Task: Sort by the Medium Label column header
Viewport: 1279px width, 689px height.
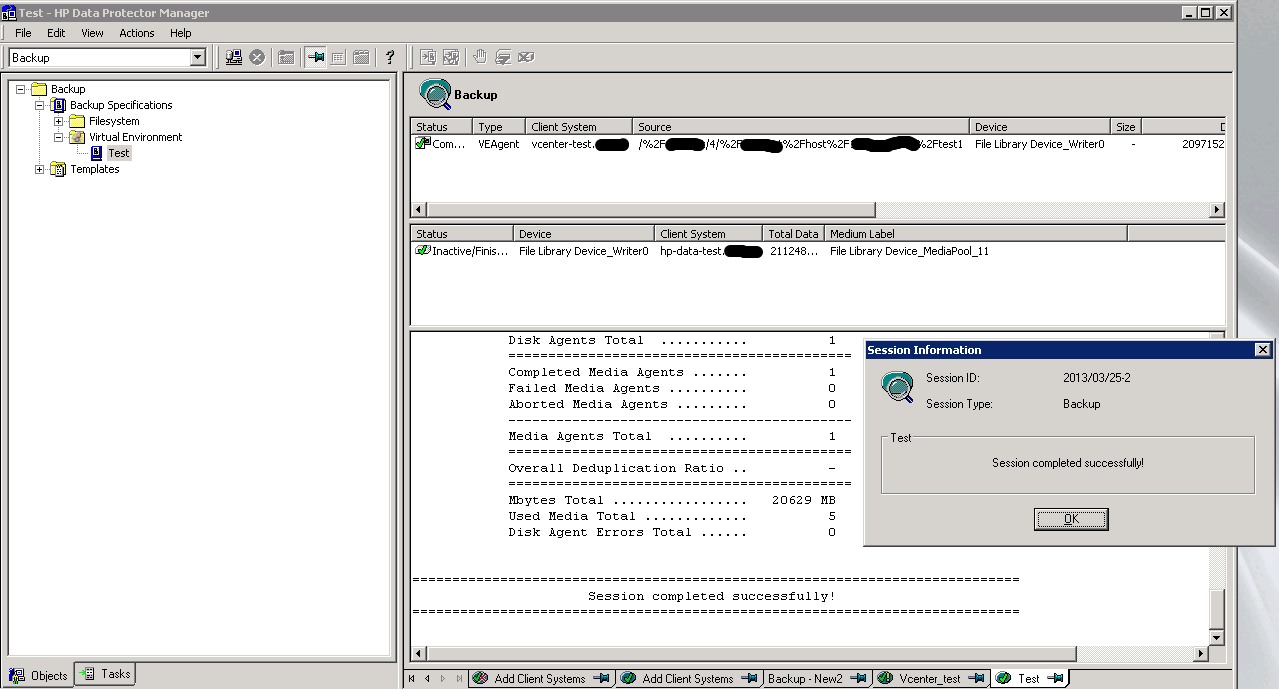Action: coord(976,234)
